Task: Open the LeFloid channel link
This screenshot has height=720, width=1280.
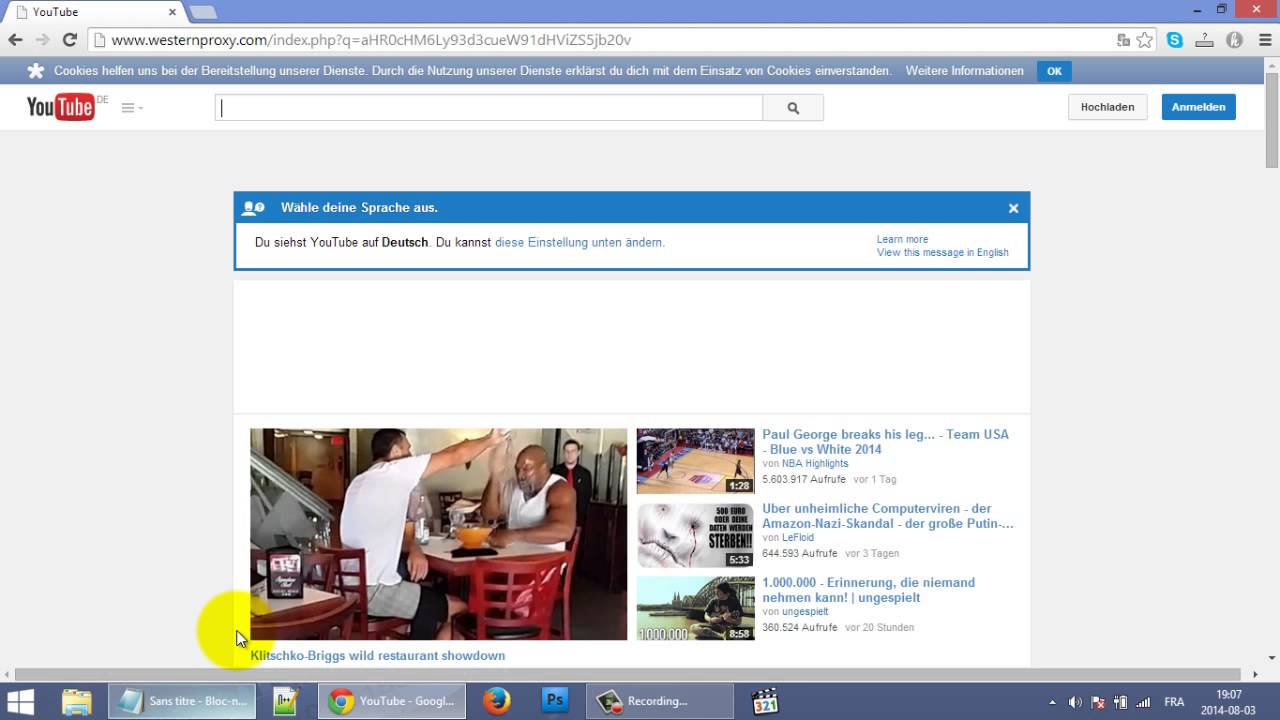Action: (797, 537)
